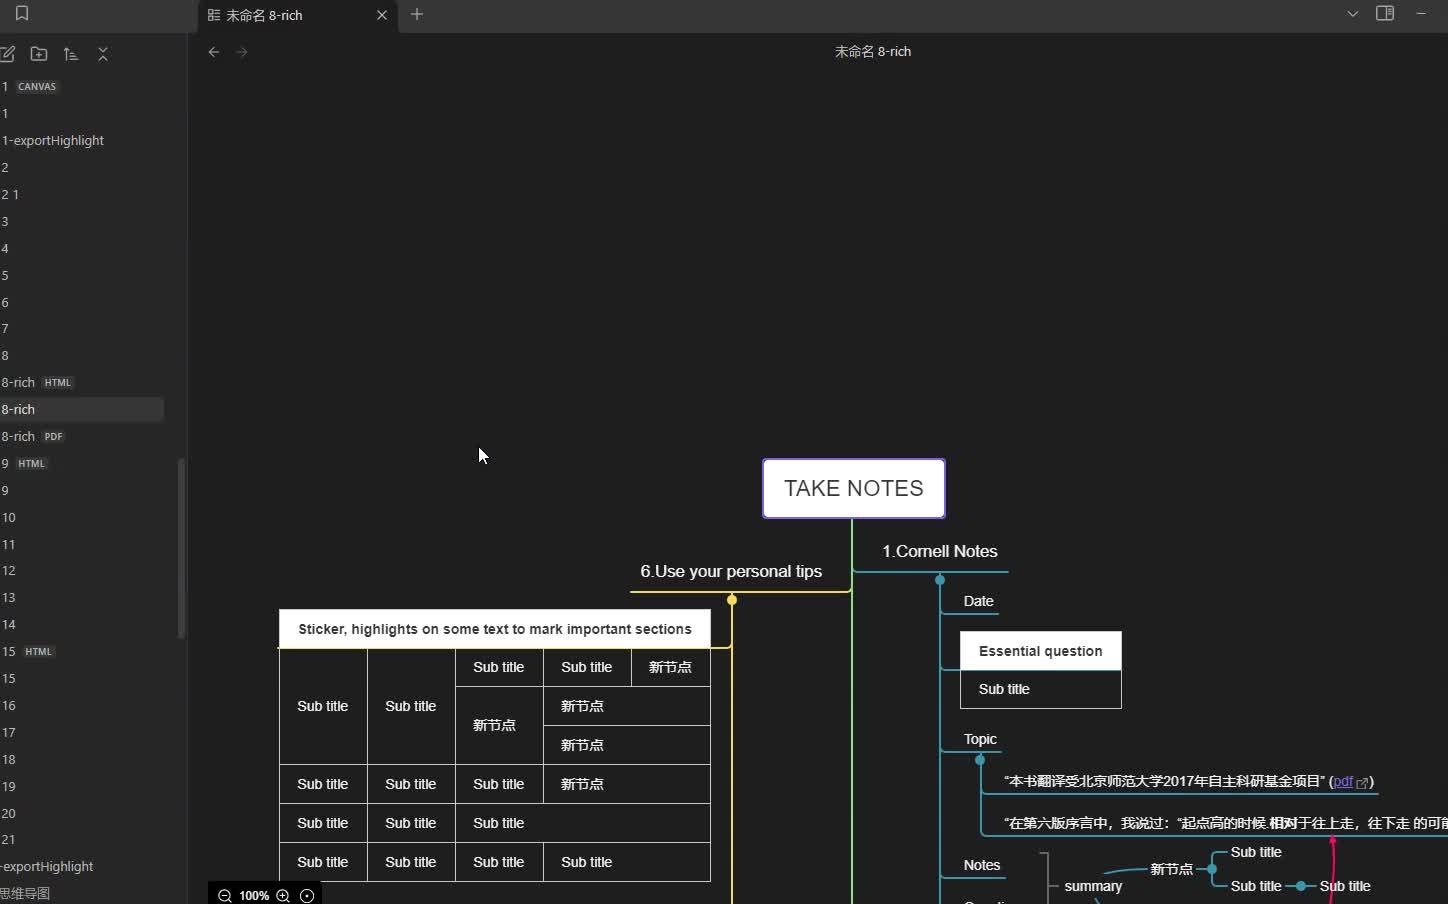The width and height of the screenshot is (1448, 904).
Task: Navigate back in the canvas history
Action: coord(213,52)
